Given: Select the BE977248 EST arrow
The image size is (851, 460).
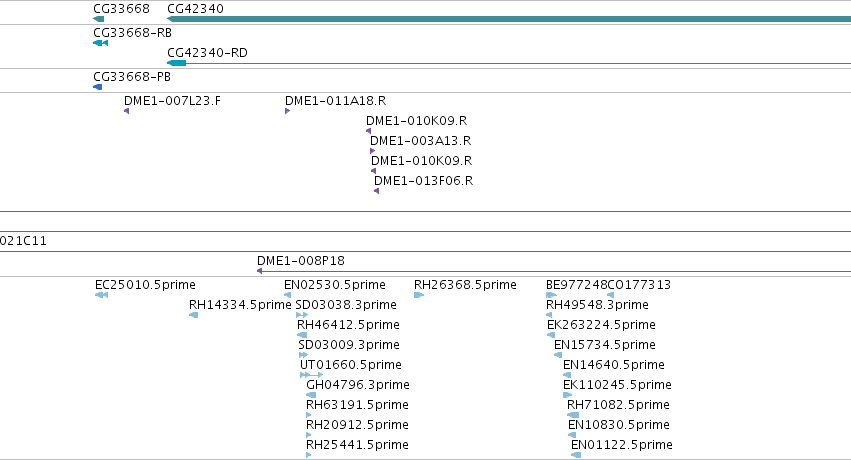Looking at the screenshot, I should coord(551,295).
